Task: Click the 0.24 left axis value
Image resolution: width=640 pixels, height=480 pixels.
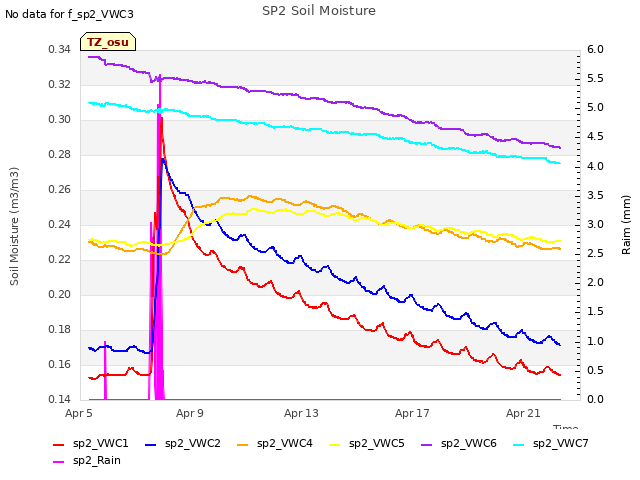Action: (60, 224)
